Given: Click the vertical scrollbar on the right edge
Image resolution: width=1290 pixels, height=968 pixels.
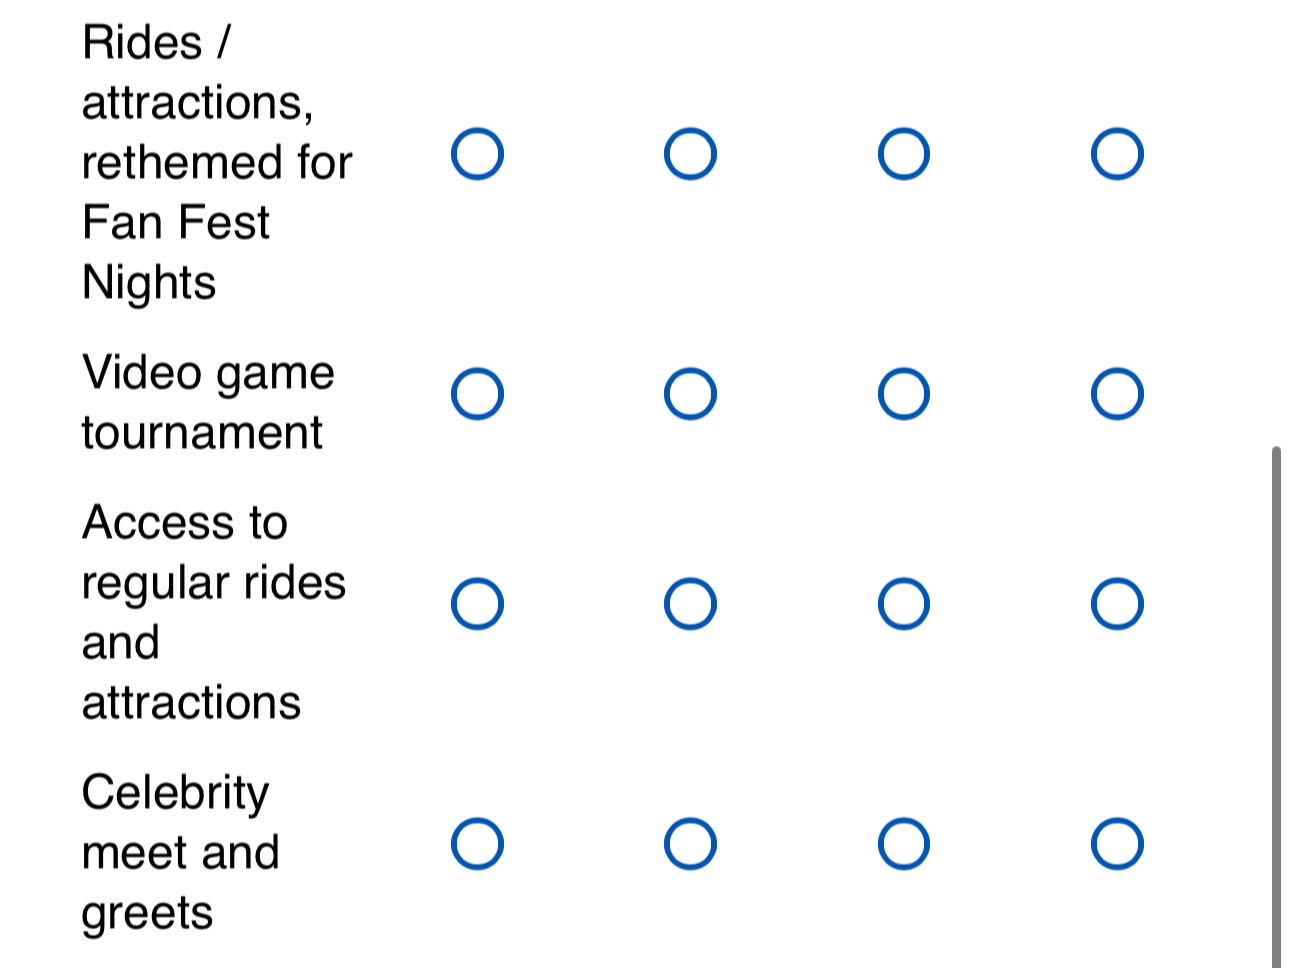Looking at the screenshot, I should click(1276, 700).
